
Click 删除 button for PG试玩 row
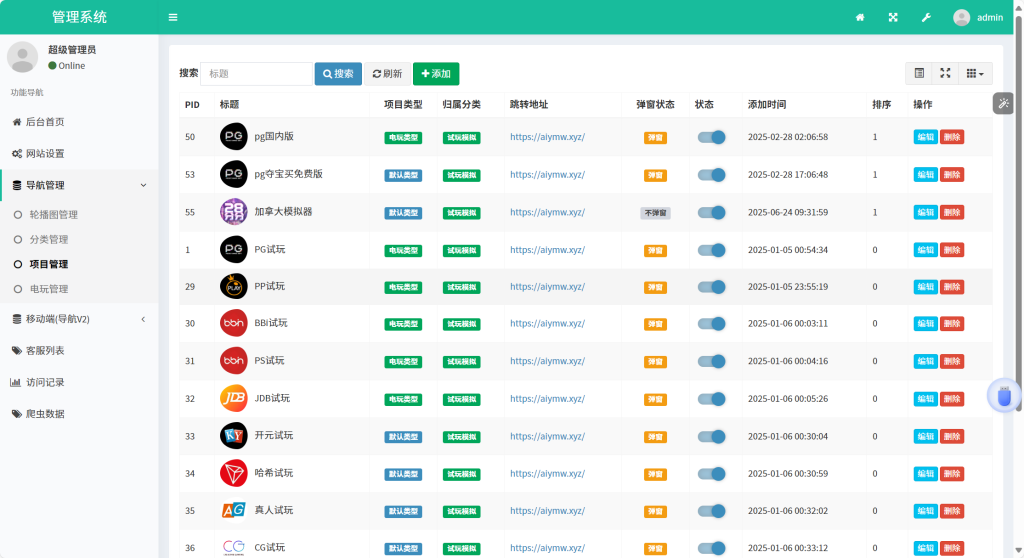point(952,250)
